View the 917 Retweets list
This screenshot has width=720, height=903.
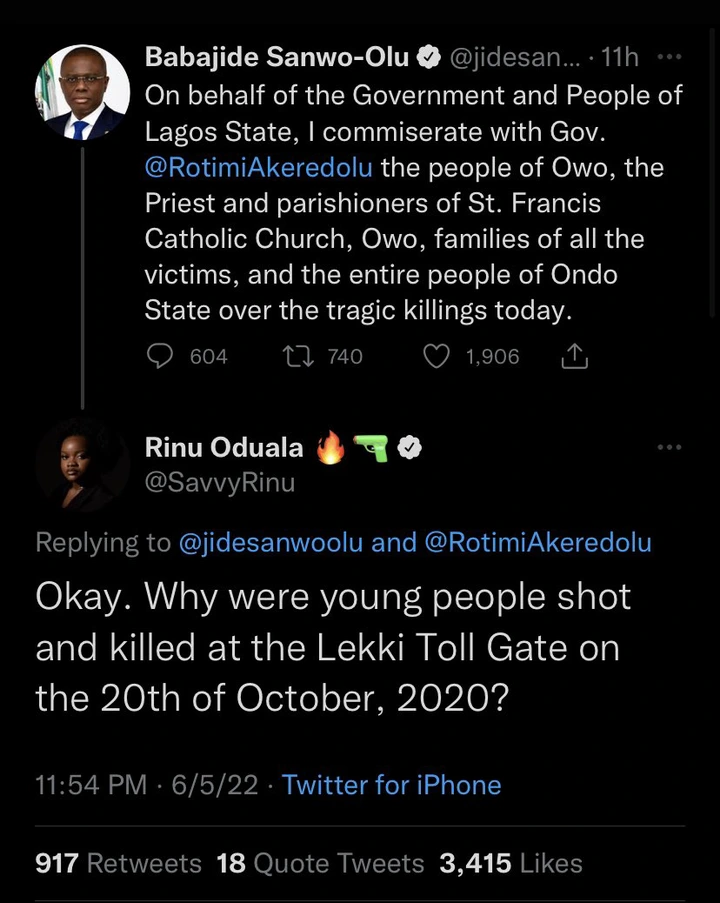[x=118, y=863]
